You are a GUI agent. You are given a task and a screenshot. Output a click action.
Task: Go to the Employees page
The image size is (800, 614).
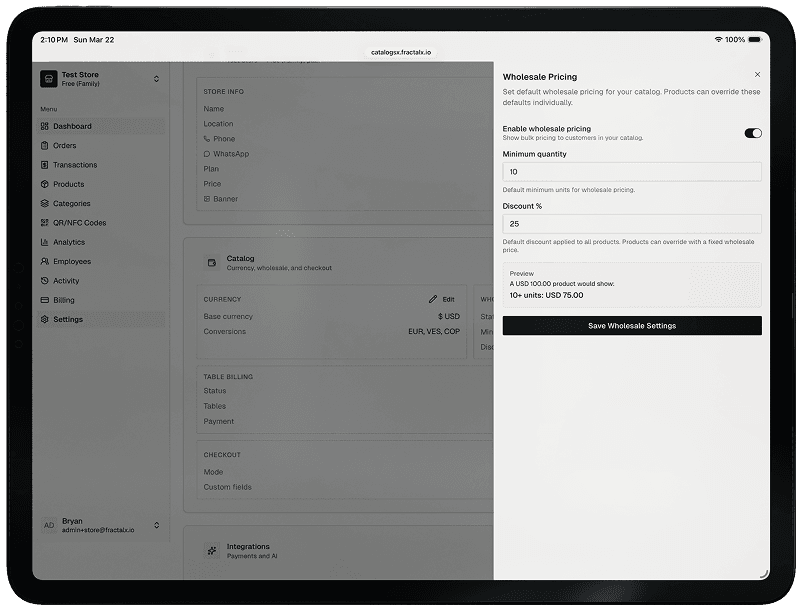72,262
